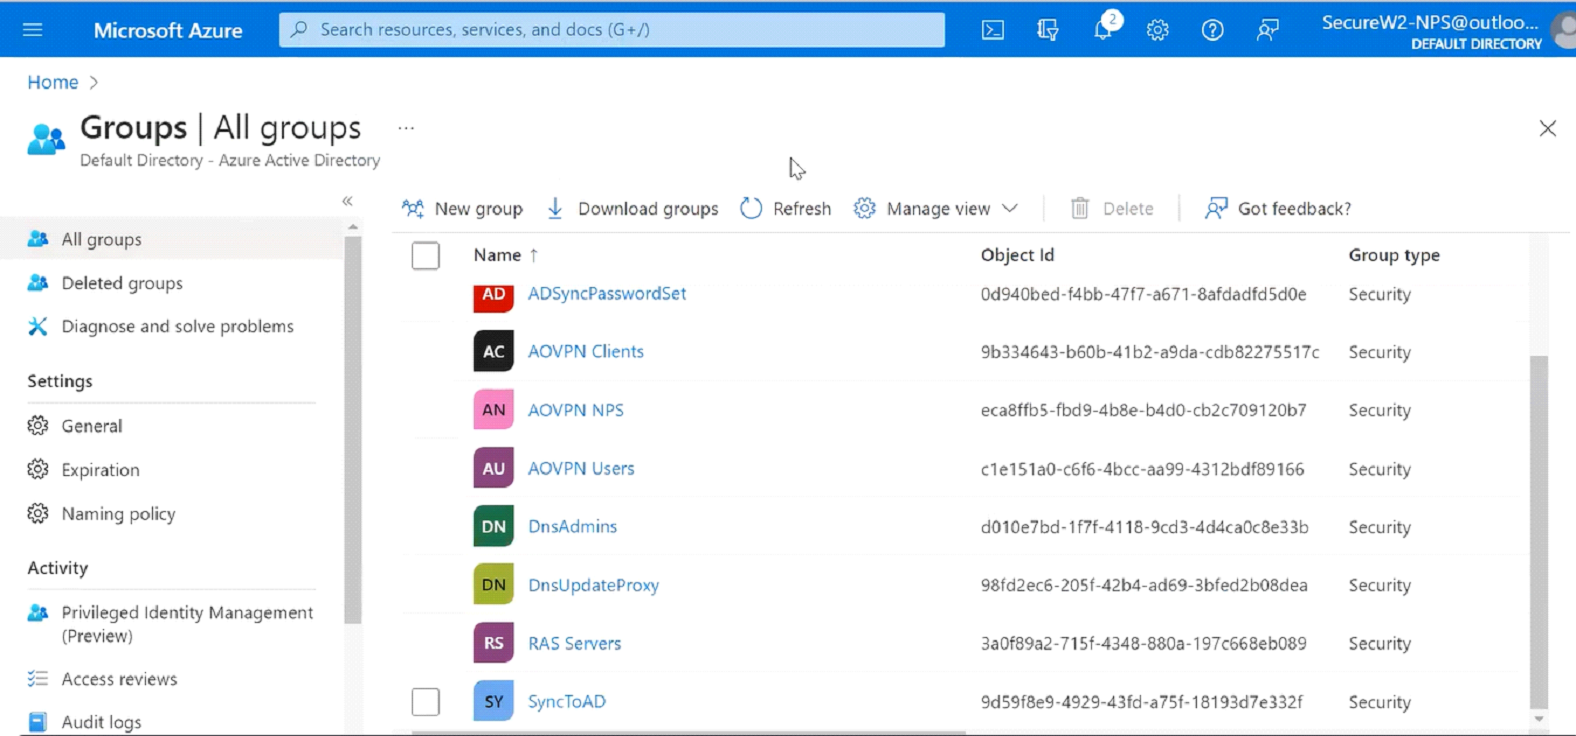This screenshot has height=736, width=1576.
Task: Create a New group
Action: click(462, 208)
